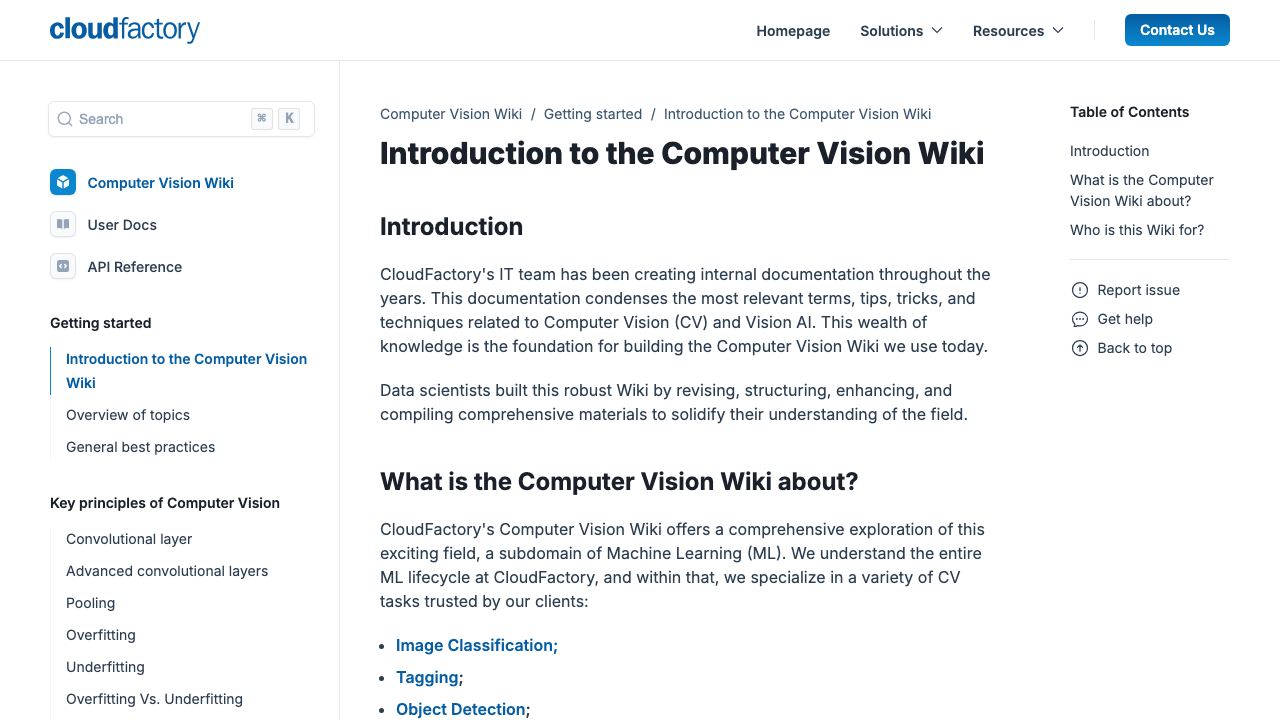
Task: Click the Report issue alert icon
Action: point(1080,290)
